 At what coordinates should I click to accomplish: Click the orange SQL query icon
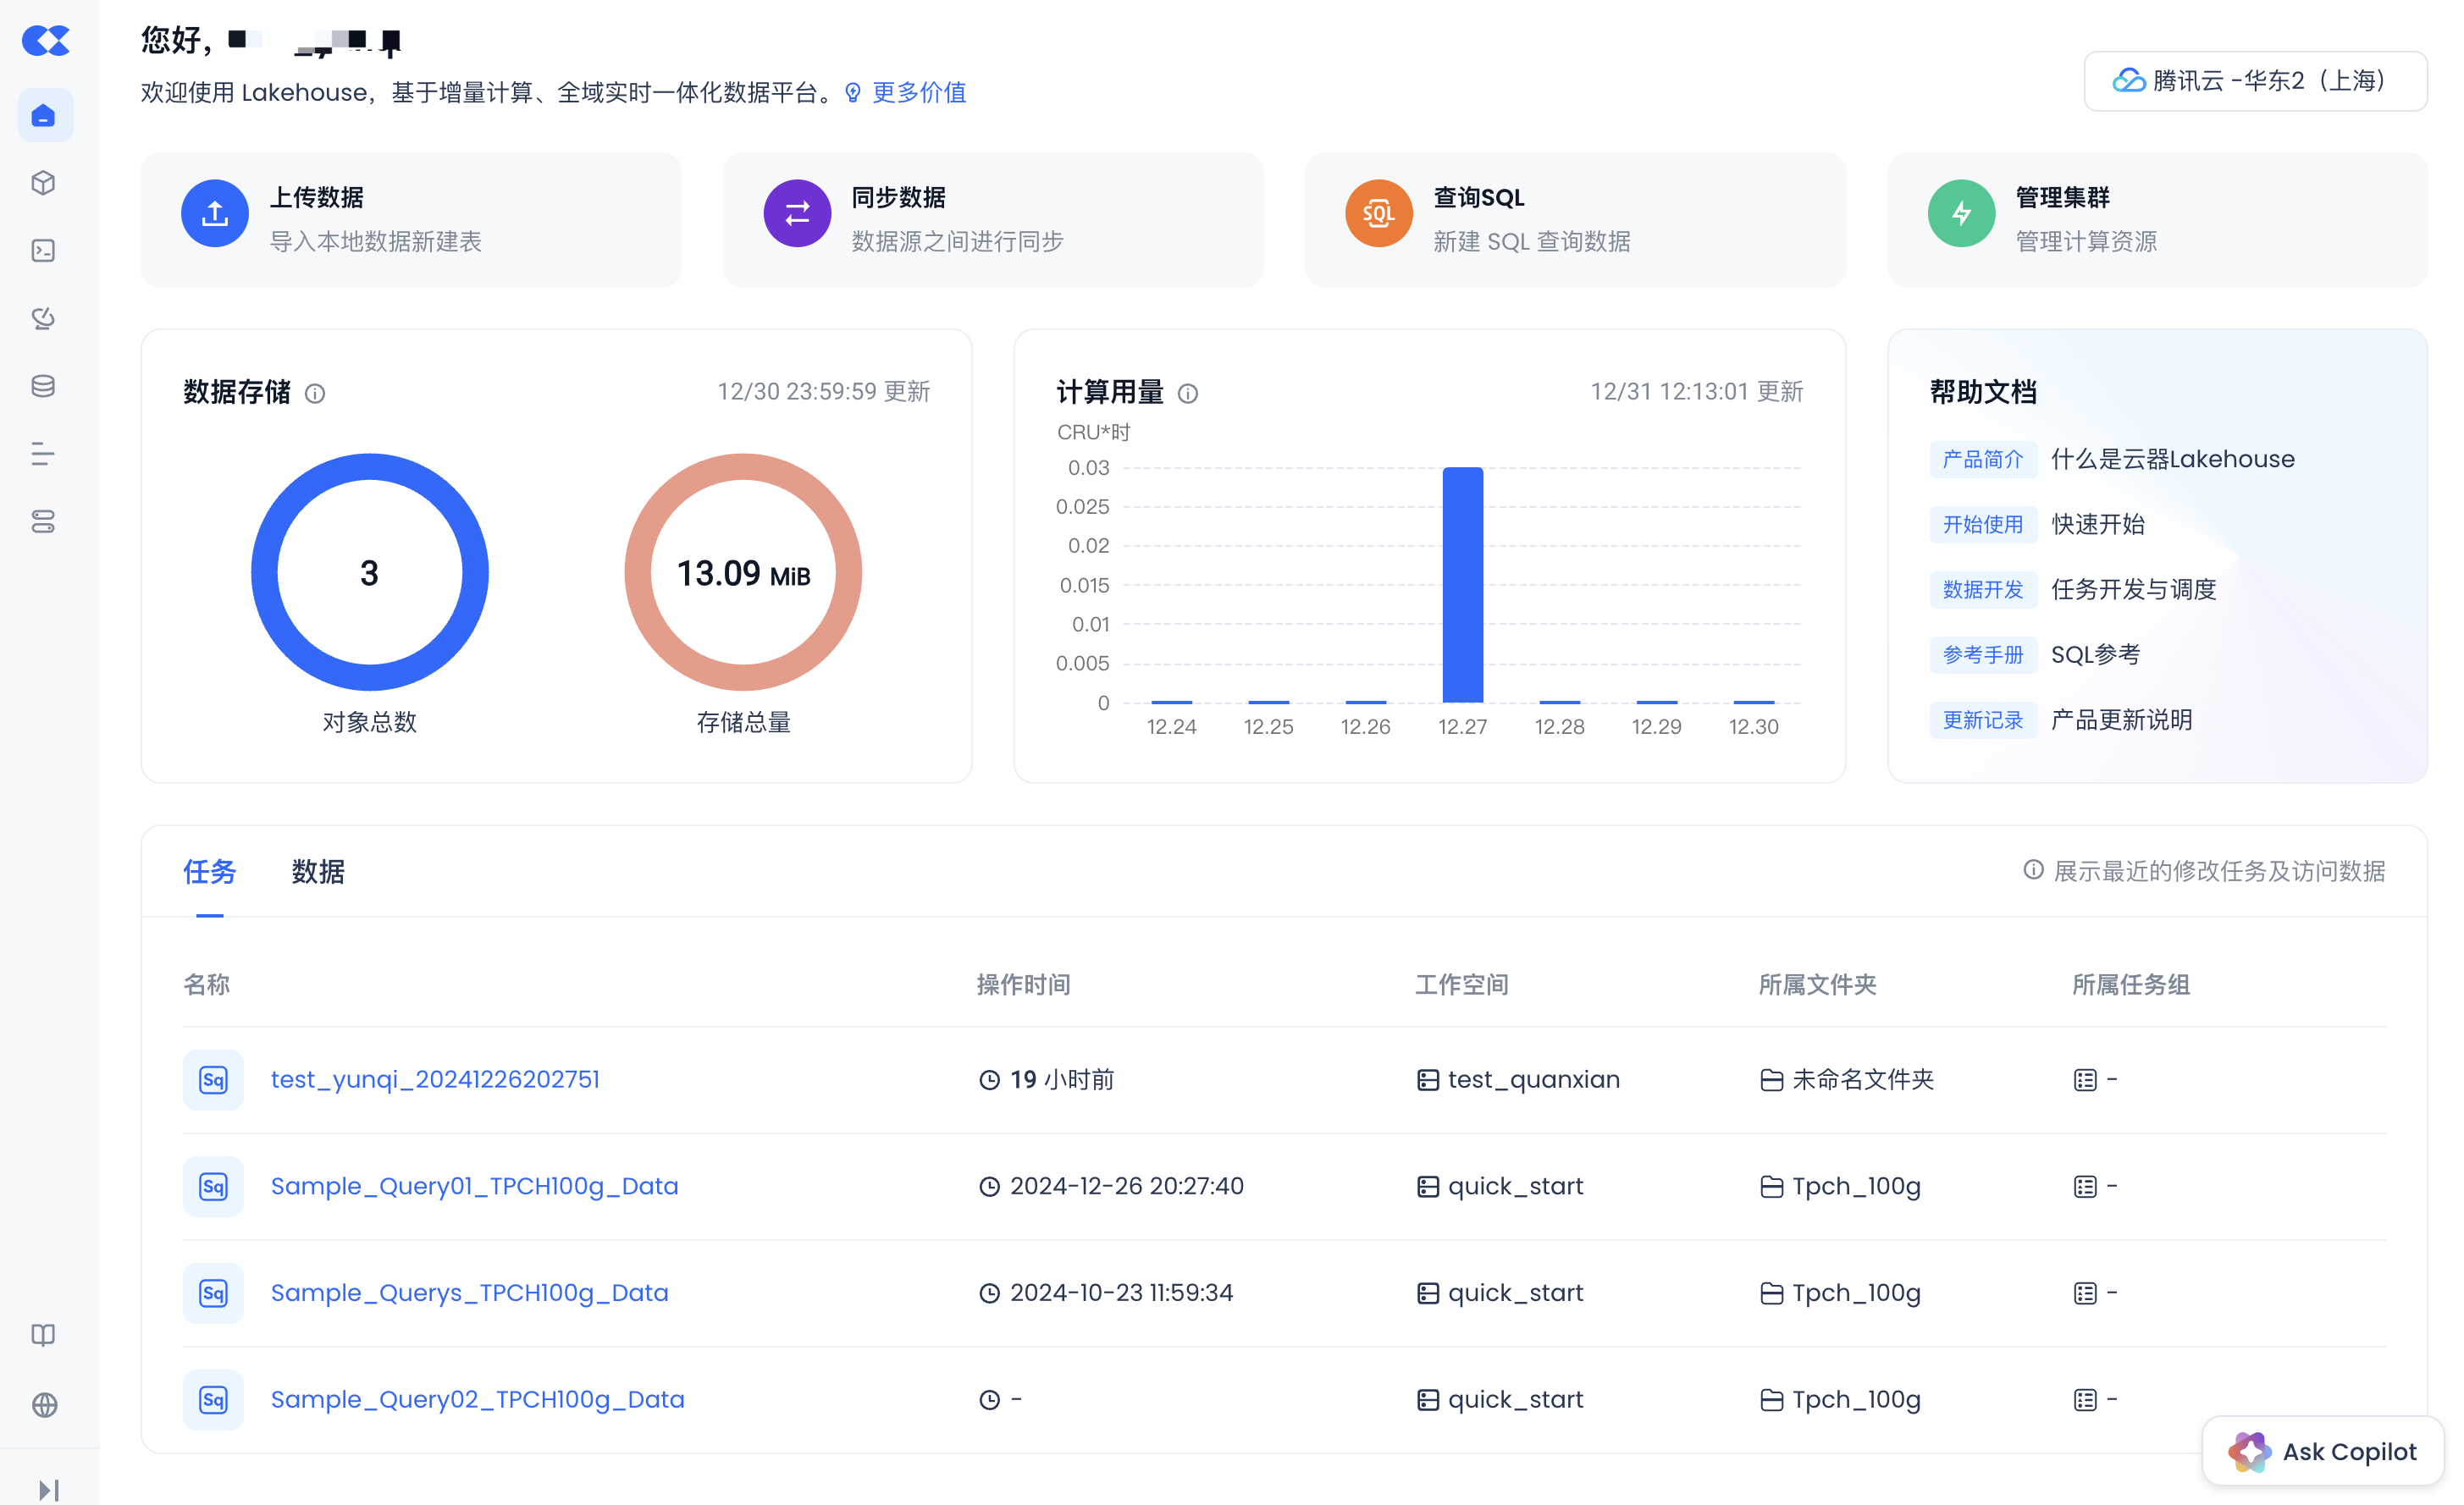[x=1378, y=213]
